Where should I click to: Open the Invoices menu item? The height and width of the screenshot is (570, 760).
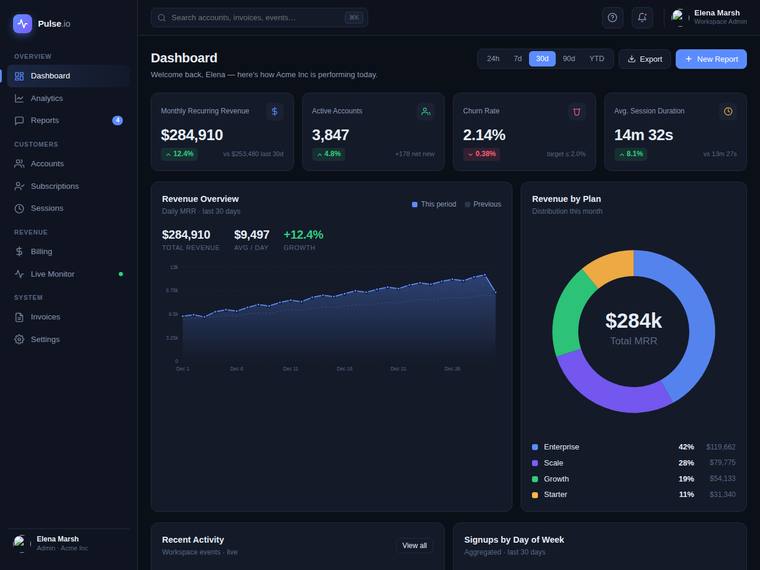click(69, 317)
